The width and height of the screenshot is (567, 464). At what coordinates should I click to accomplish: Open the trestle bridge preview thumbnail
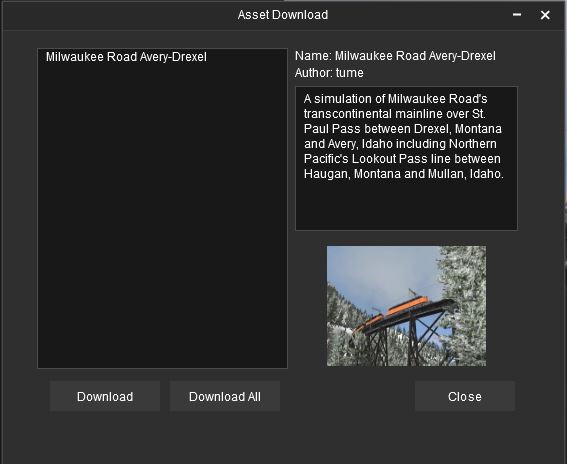pos(406,306)
